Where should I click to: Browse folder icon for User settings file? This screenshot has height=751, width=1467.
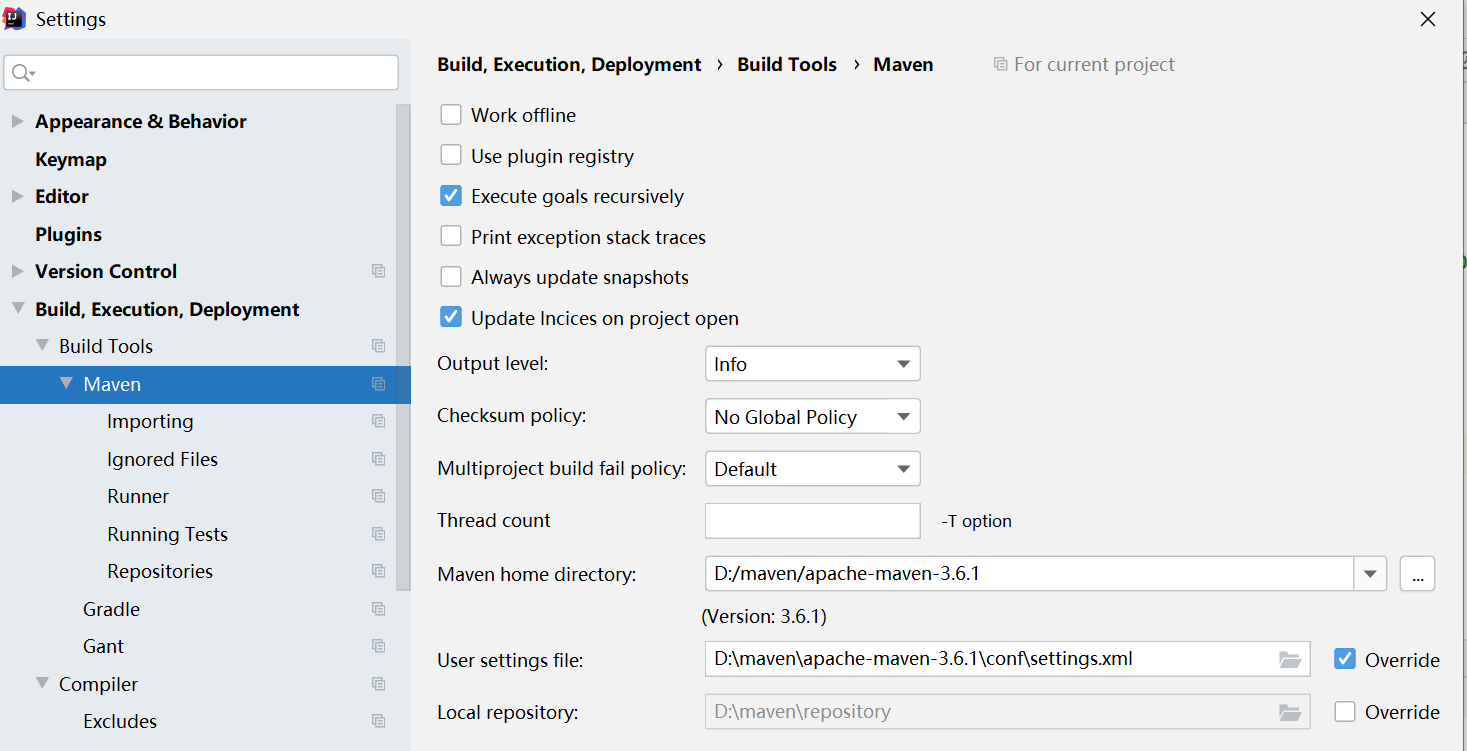[x=1290, y=659]
